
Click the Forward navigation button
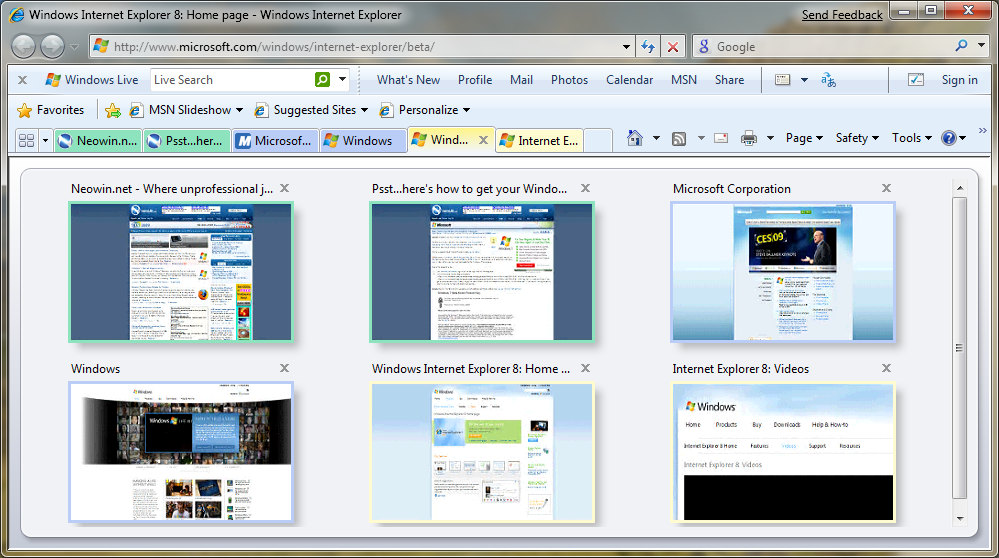52,46
